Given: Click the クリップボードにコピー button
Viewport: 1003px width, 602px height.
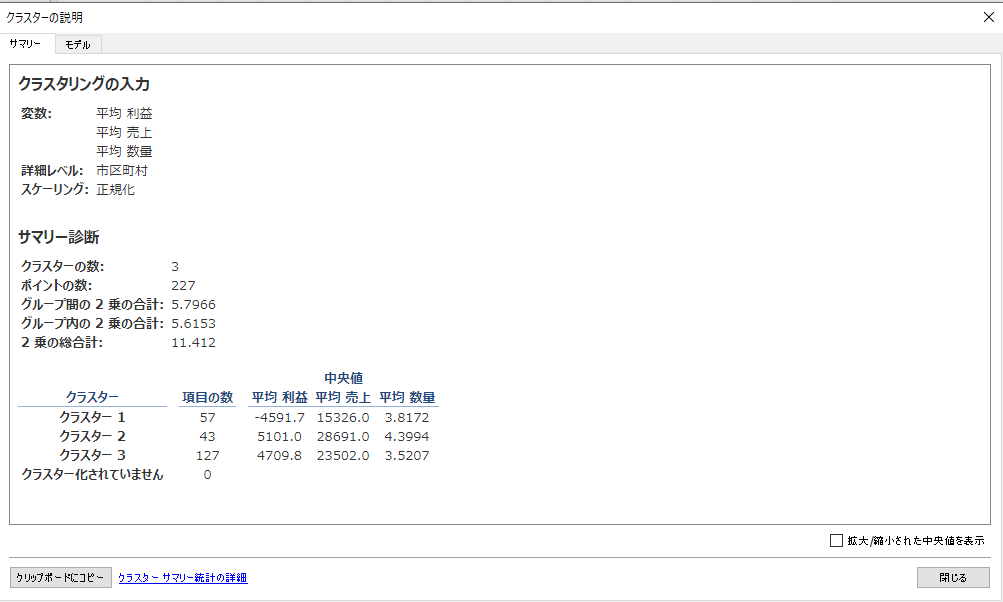Looking at the screenshot, I should pos(60,578).
